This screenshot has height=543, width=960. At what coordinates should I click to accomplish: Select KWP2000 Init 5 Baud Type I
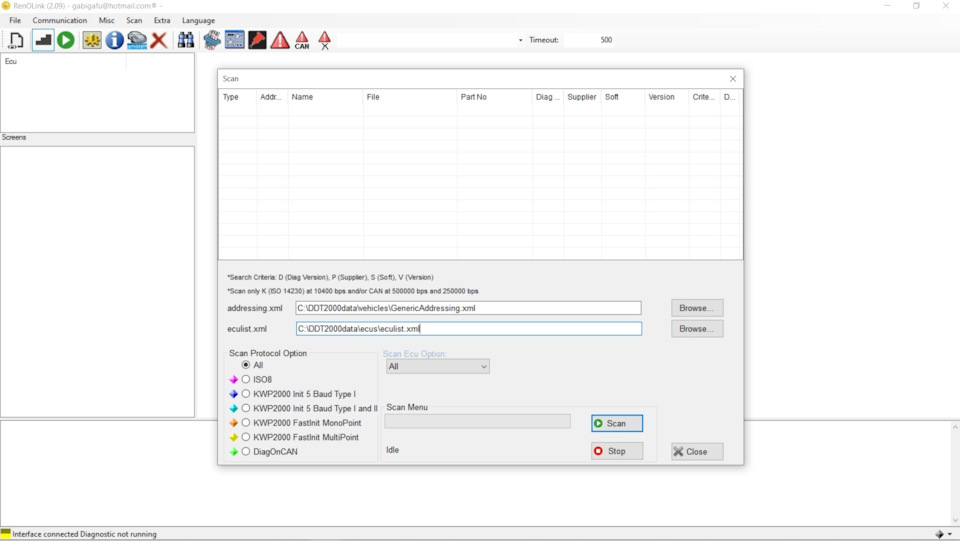pos(246,394)
